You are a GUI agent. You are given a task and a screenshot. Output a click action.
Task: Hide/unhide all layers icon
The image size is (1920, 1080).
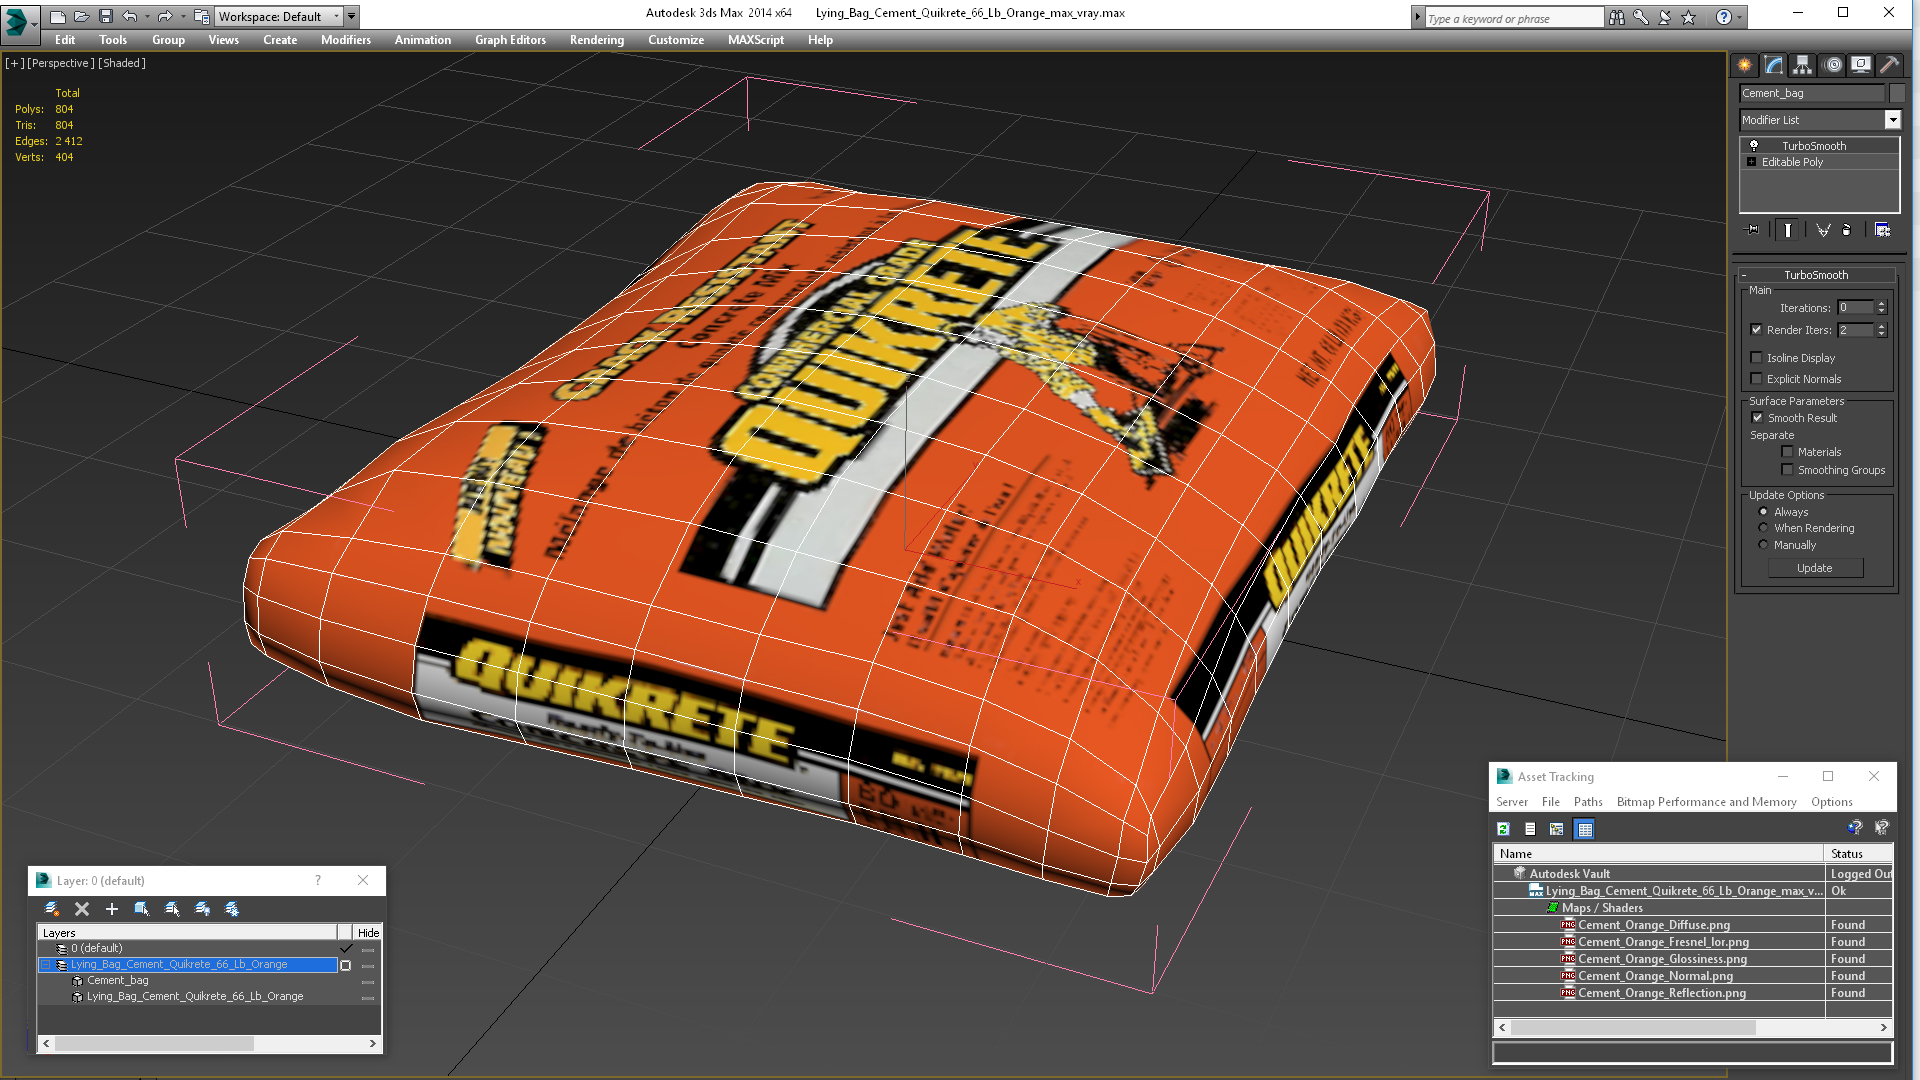(x=202, y=909)
